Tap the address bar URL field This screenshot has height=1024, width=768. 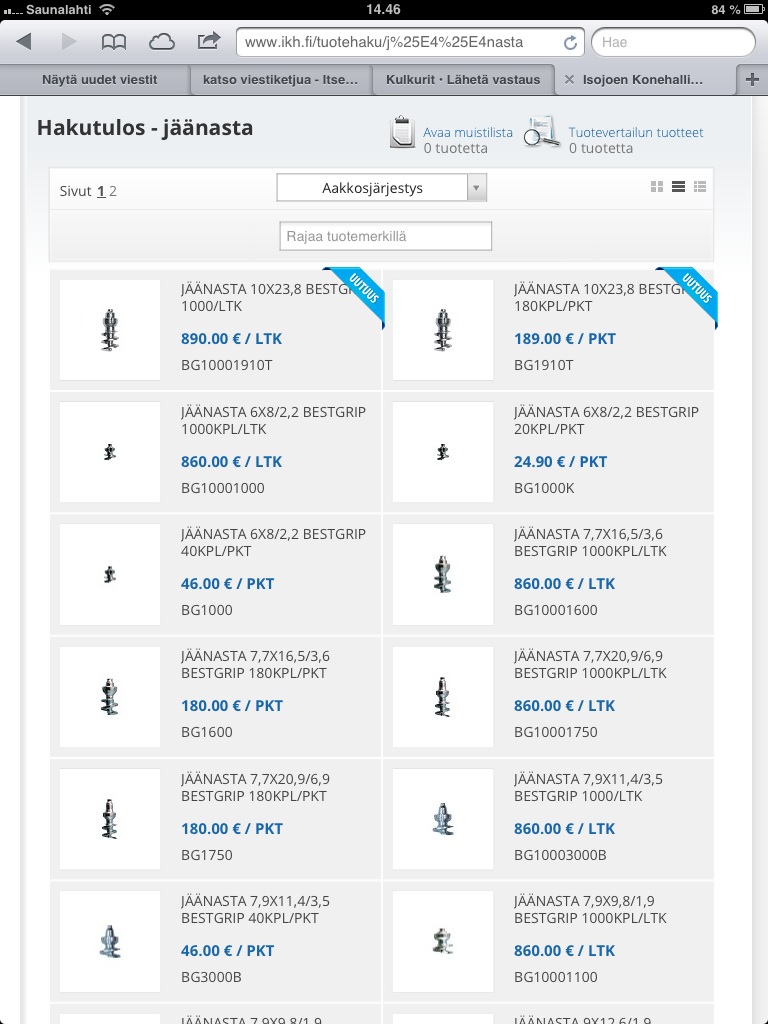pyautogui.click(x=400, y=43)
